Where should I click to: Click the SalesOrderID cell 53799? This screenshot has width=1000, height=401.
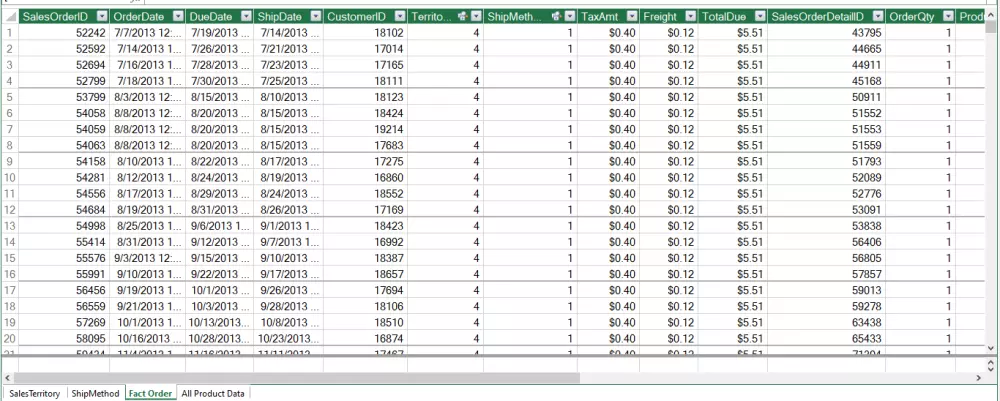pos(64,97)
